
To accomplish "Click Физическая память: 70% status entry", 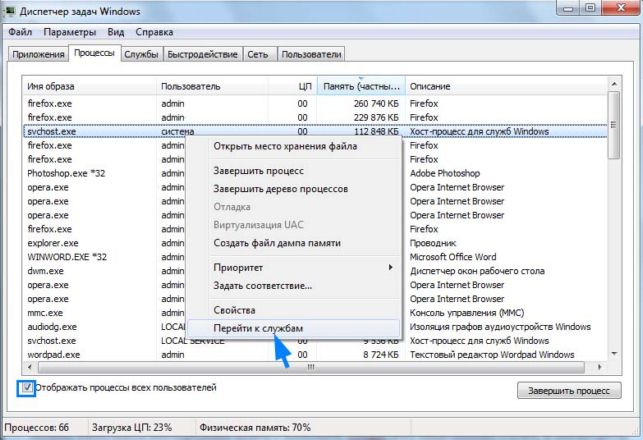I will point(255,428).
